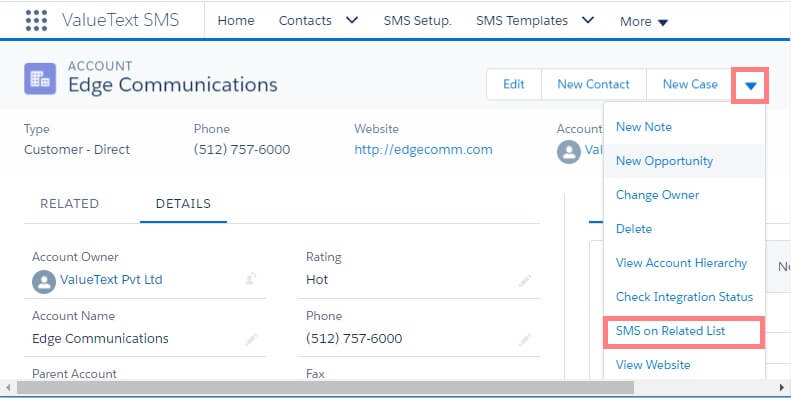Viewport: 791px width, 398px height.
Task: Open the More navigation menu
Action: (x=644, y=22)
